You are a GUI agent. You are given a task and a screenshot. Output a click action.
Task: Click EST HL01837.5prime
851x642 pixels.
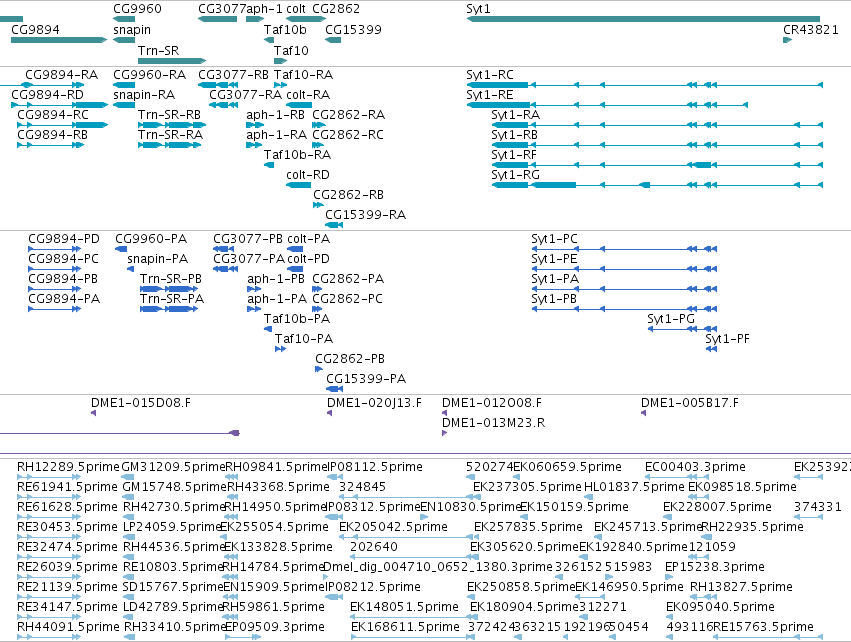click(634, 487)
